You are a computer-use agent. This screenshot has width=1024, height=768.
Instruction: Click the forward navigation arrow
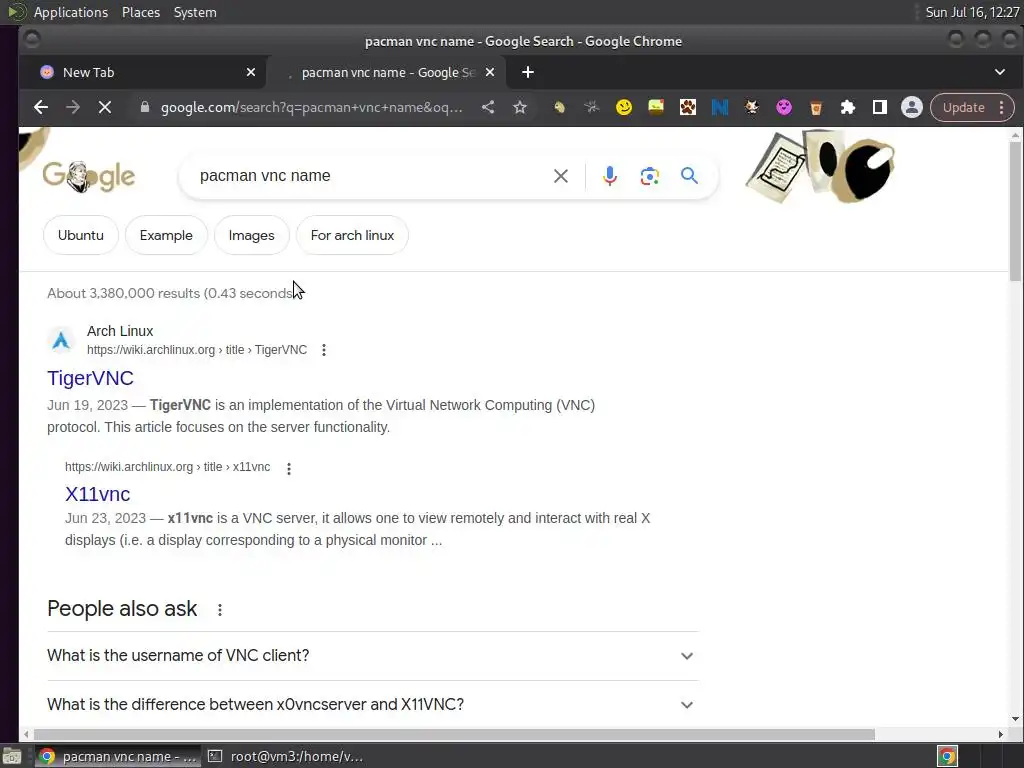coord(72,107)
